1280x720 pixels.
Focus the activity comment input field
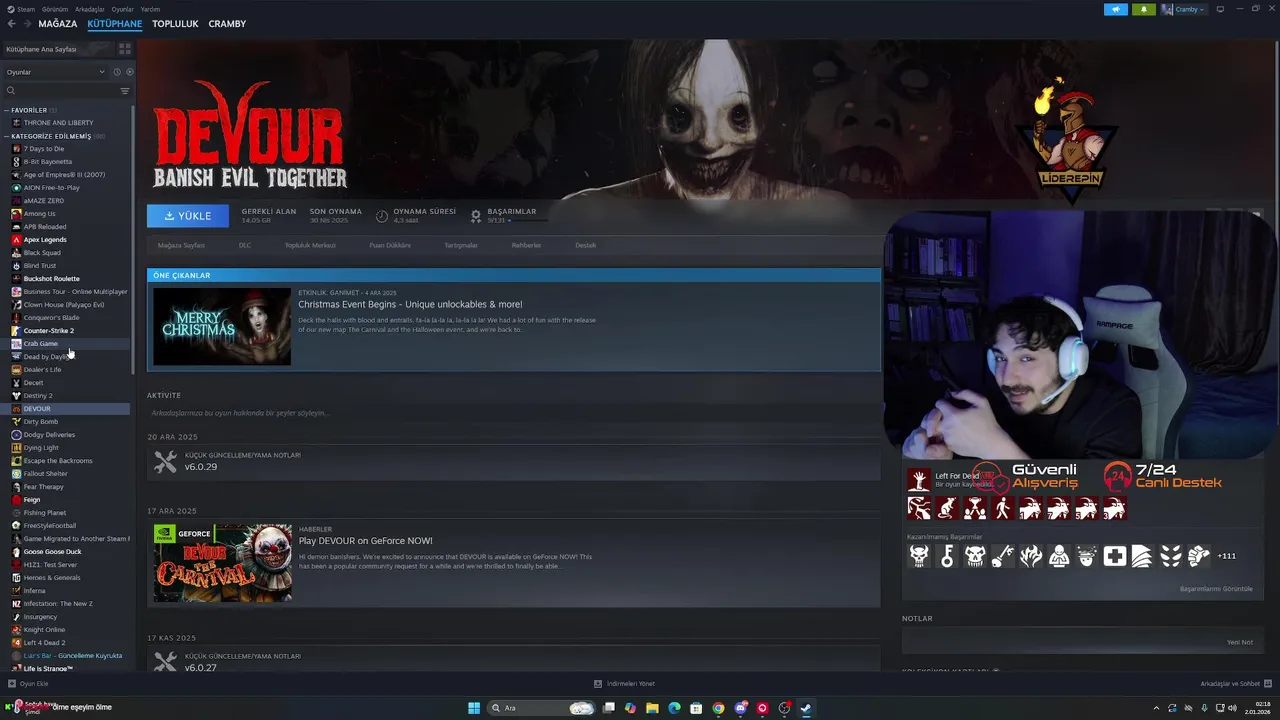(514, 413)
